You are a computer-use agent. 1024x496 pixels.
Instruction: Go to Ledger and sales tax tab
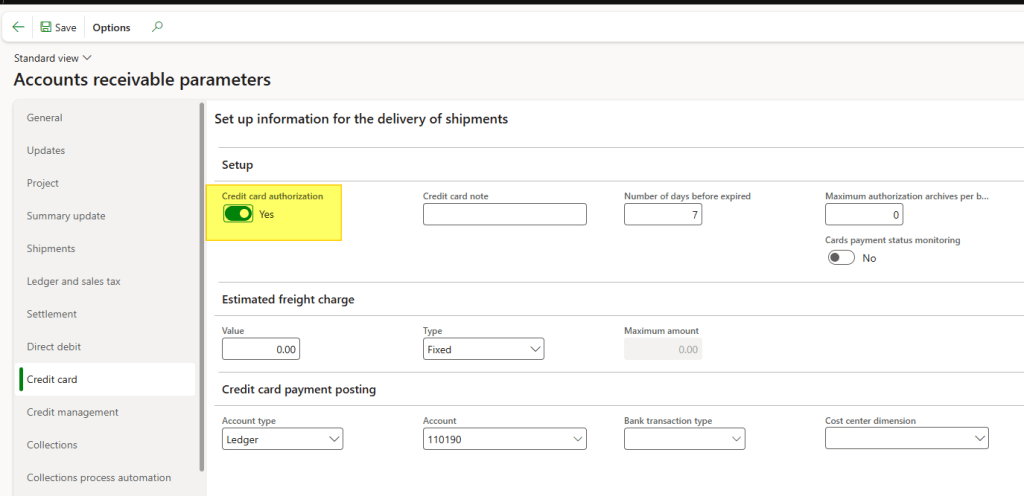coord(73,281)
